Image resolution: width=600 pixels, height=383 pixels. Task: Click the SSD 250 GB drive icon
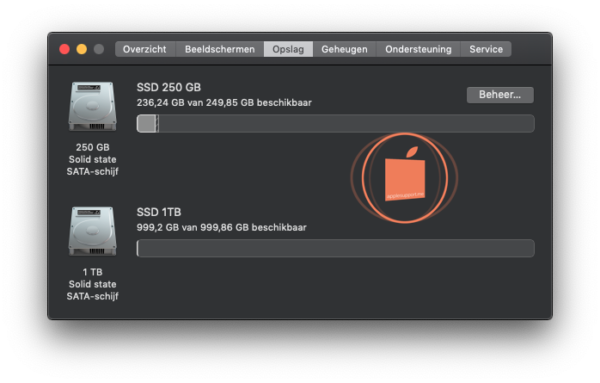(93, 106)
